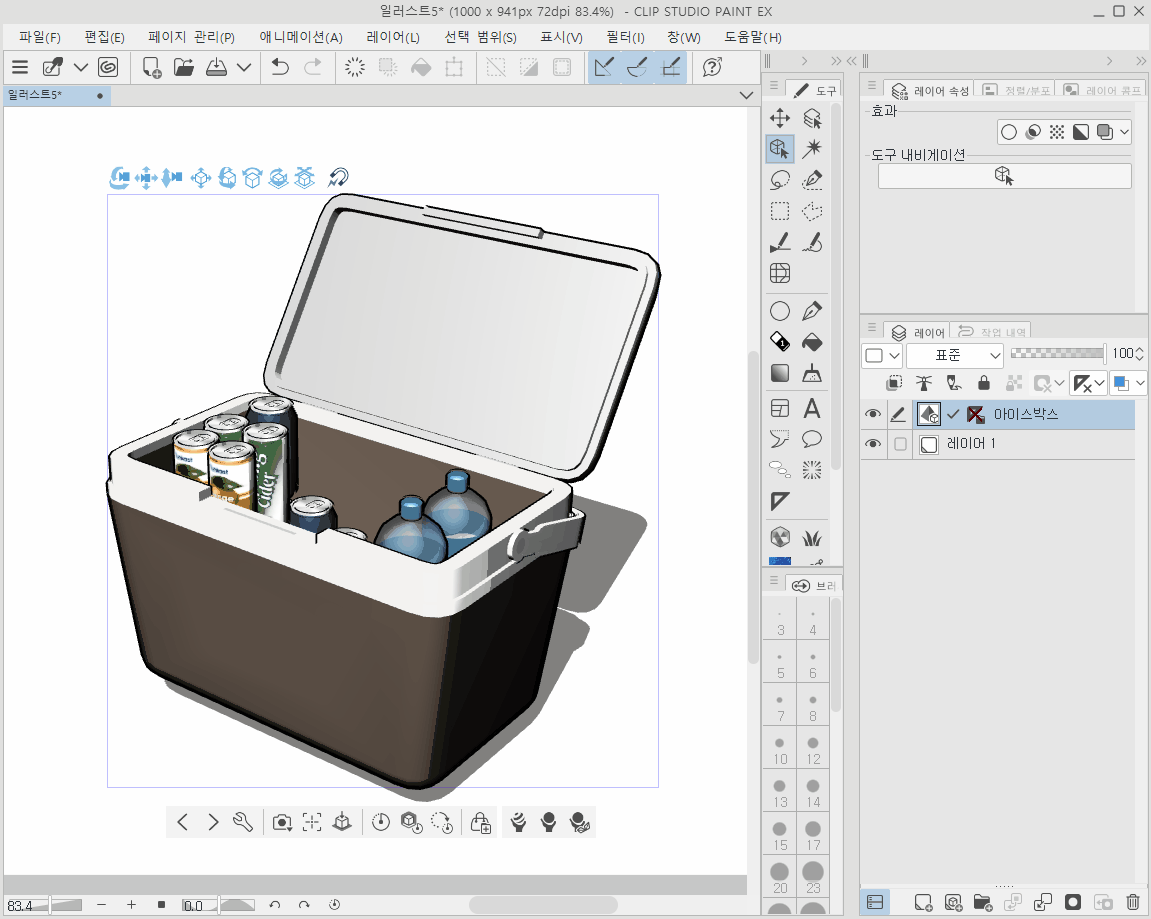Image resolution: width=1151 pixels, height=919 pixels.
Task: Select the Text tool in the tool palette
Action: 812,408
